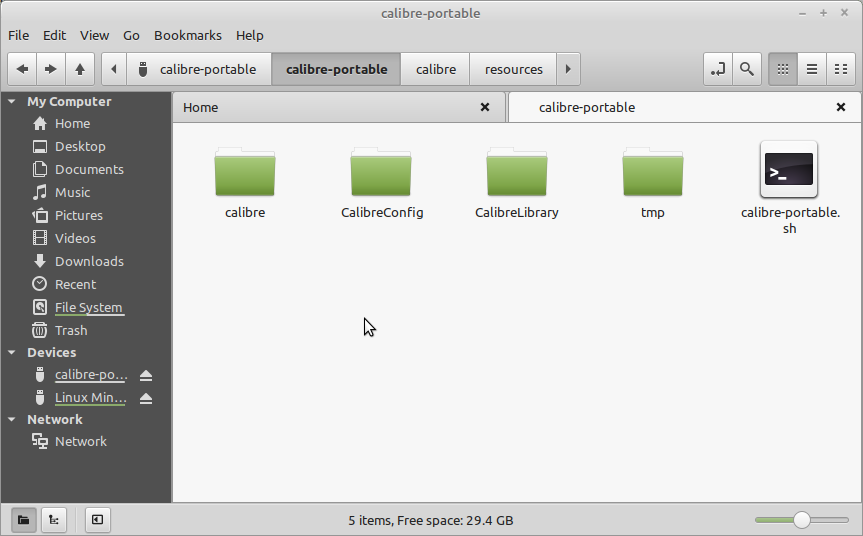
Task: Open Desktop in the sidebar
Action: point(80,147)
